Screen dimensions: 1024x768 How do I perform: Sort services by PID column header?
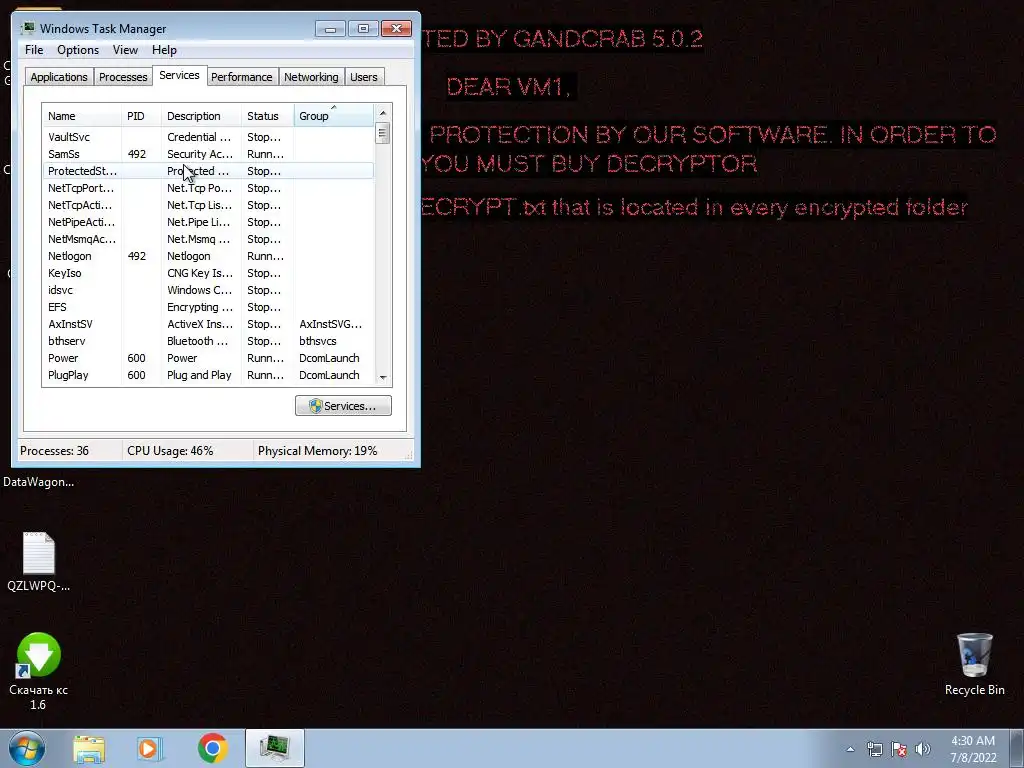(x=141, y=116)
